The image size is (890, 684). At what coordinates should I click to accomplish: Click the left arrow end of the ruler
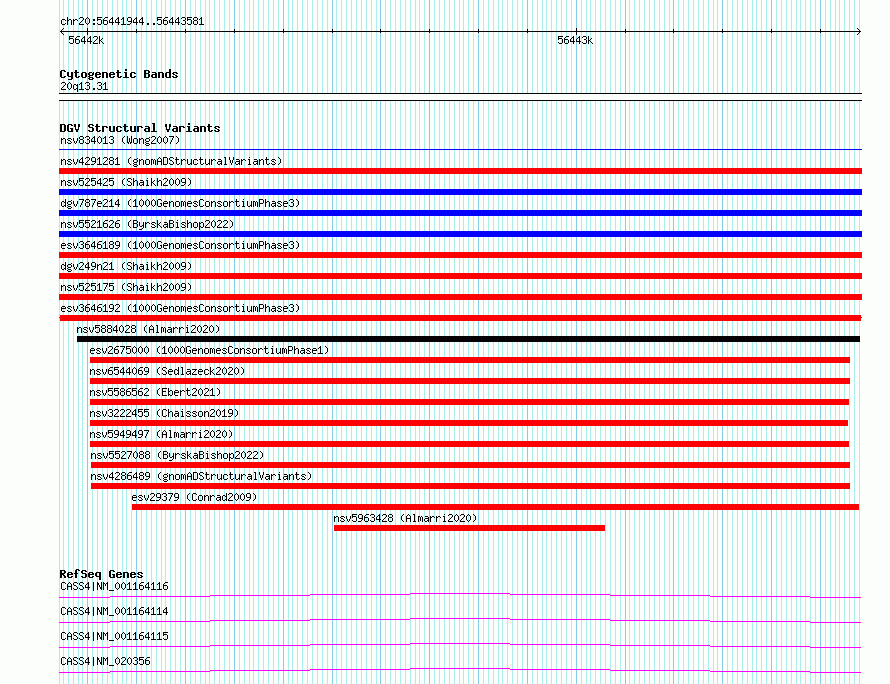pyautogui.click(x=62, y=32)
